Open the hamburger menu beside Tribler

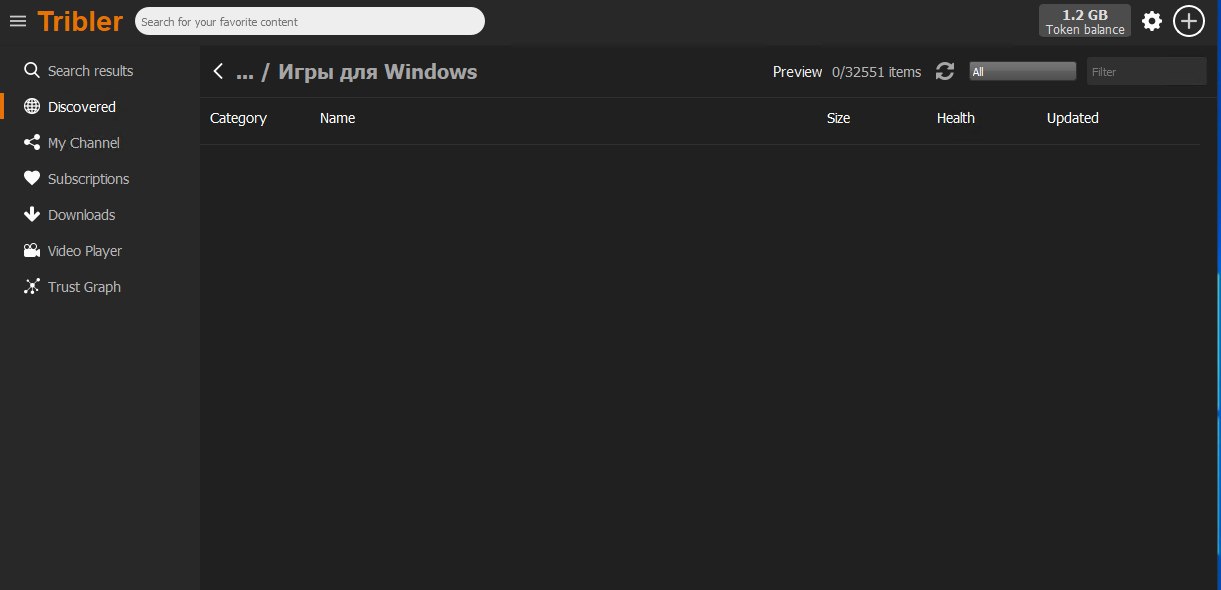(x=18, y=21)
